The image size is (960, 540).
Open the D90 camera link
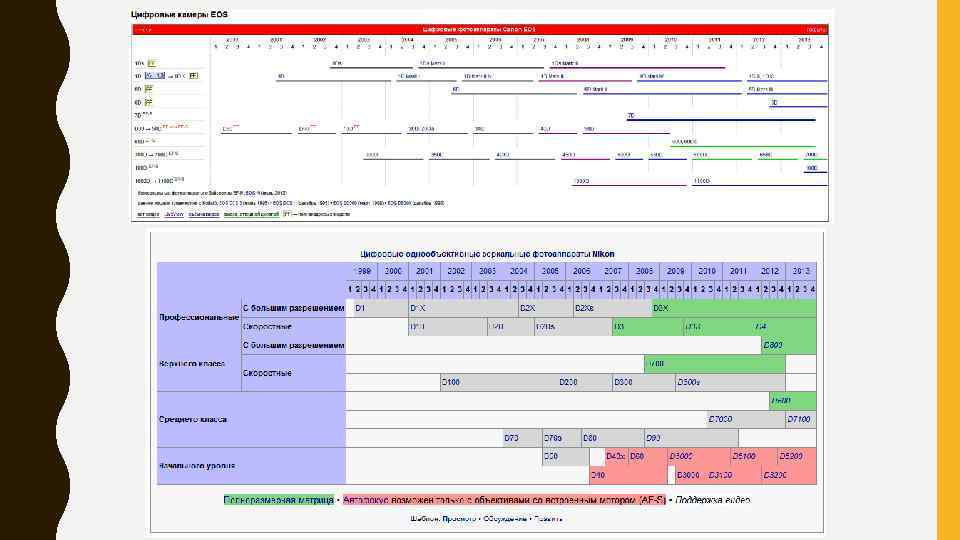653,438
